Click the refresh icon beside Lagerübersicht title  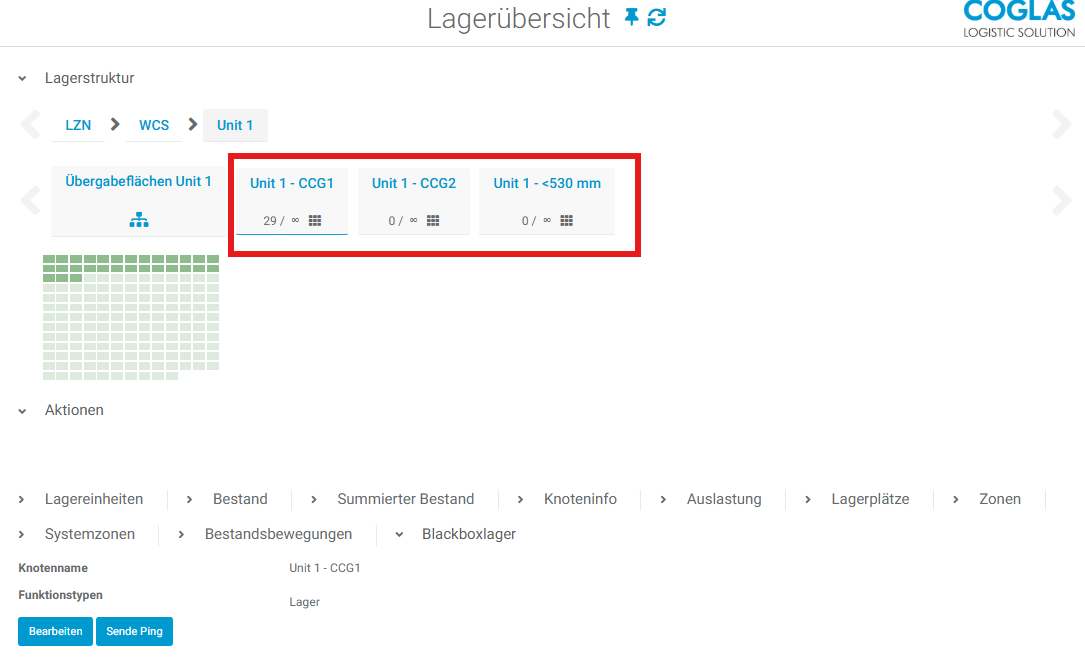657,17
